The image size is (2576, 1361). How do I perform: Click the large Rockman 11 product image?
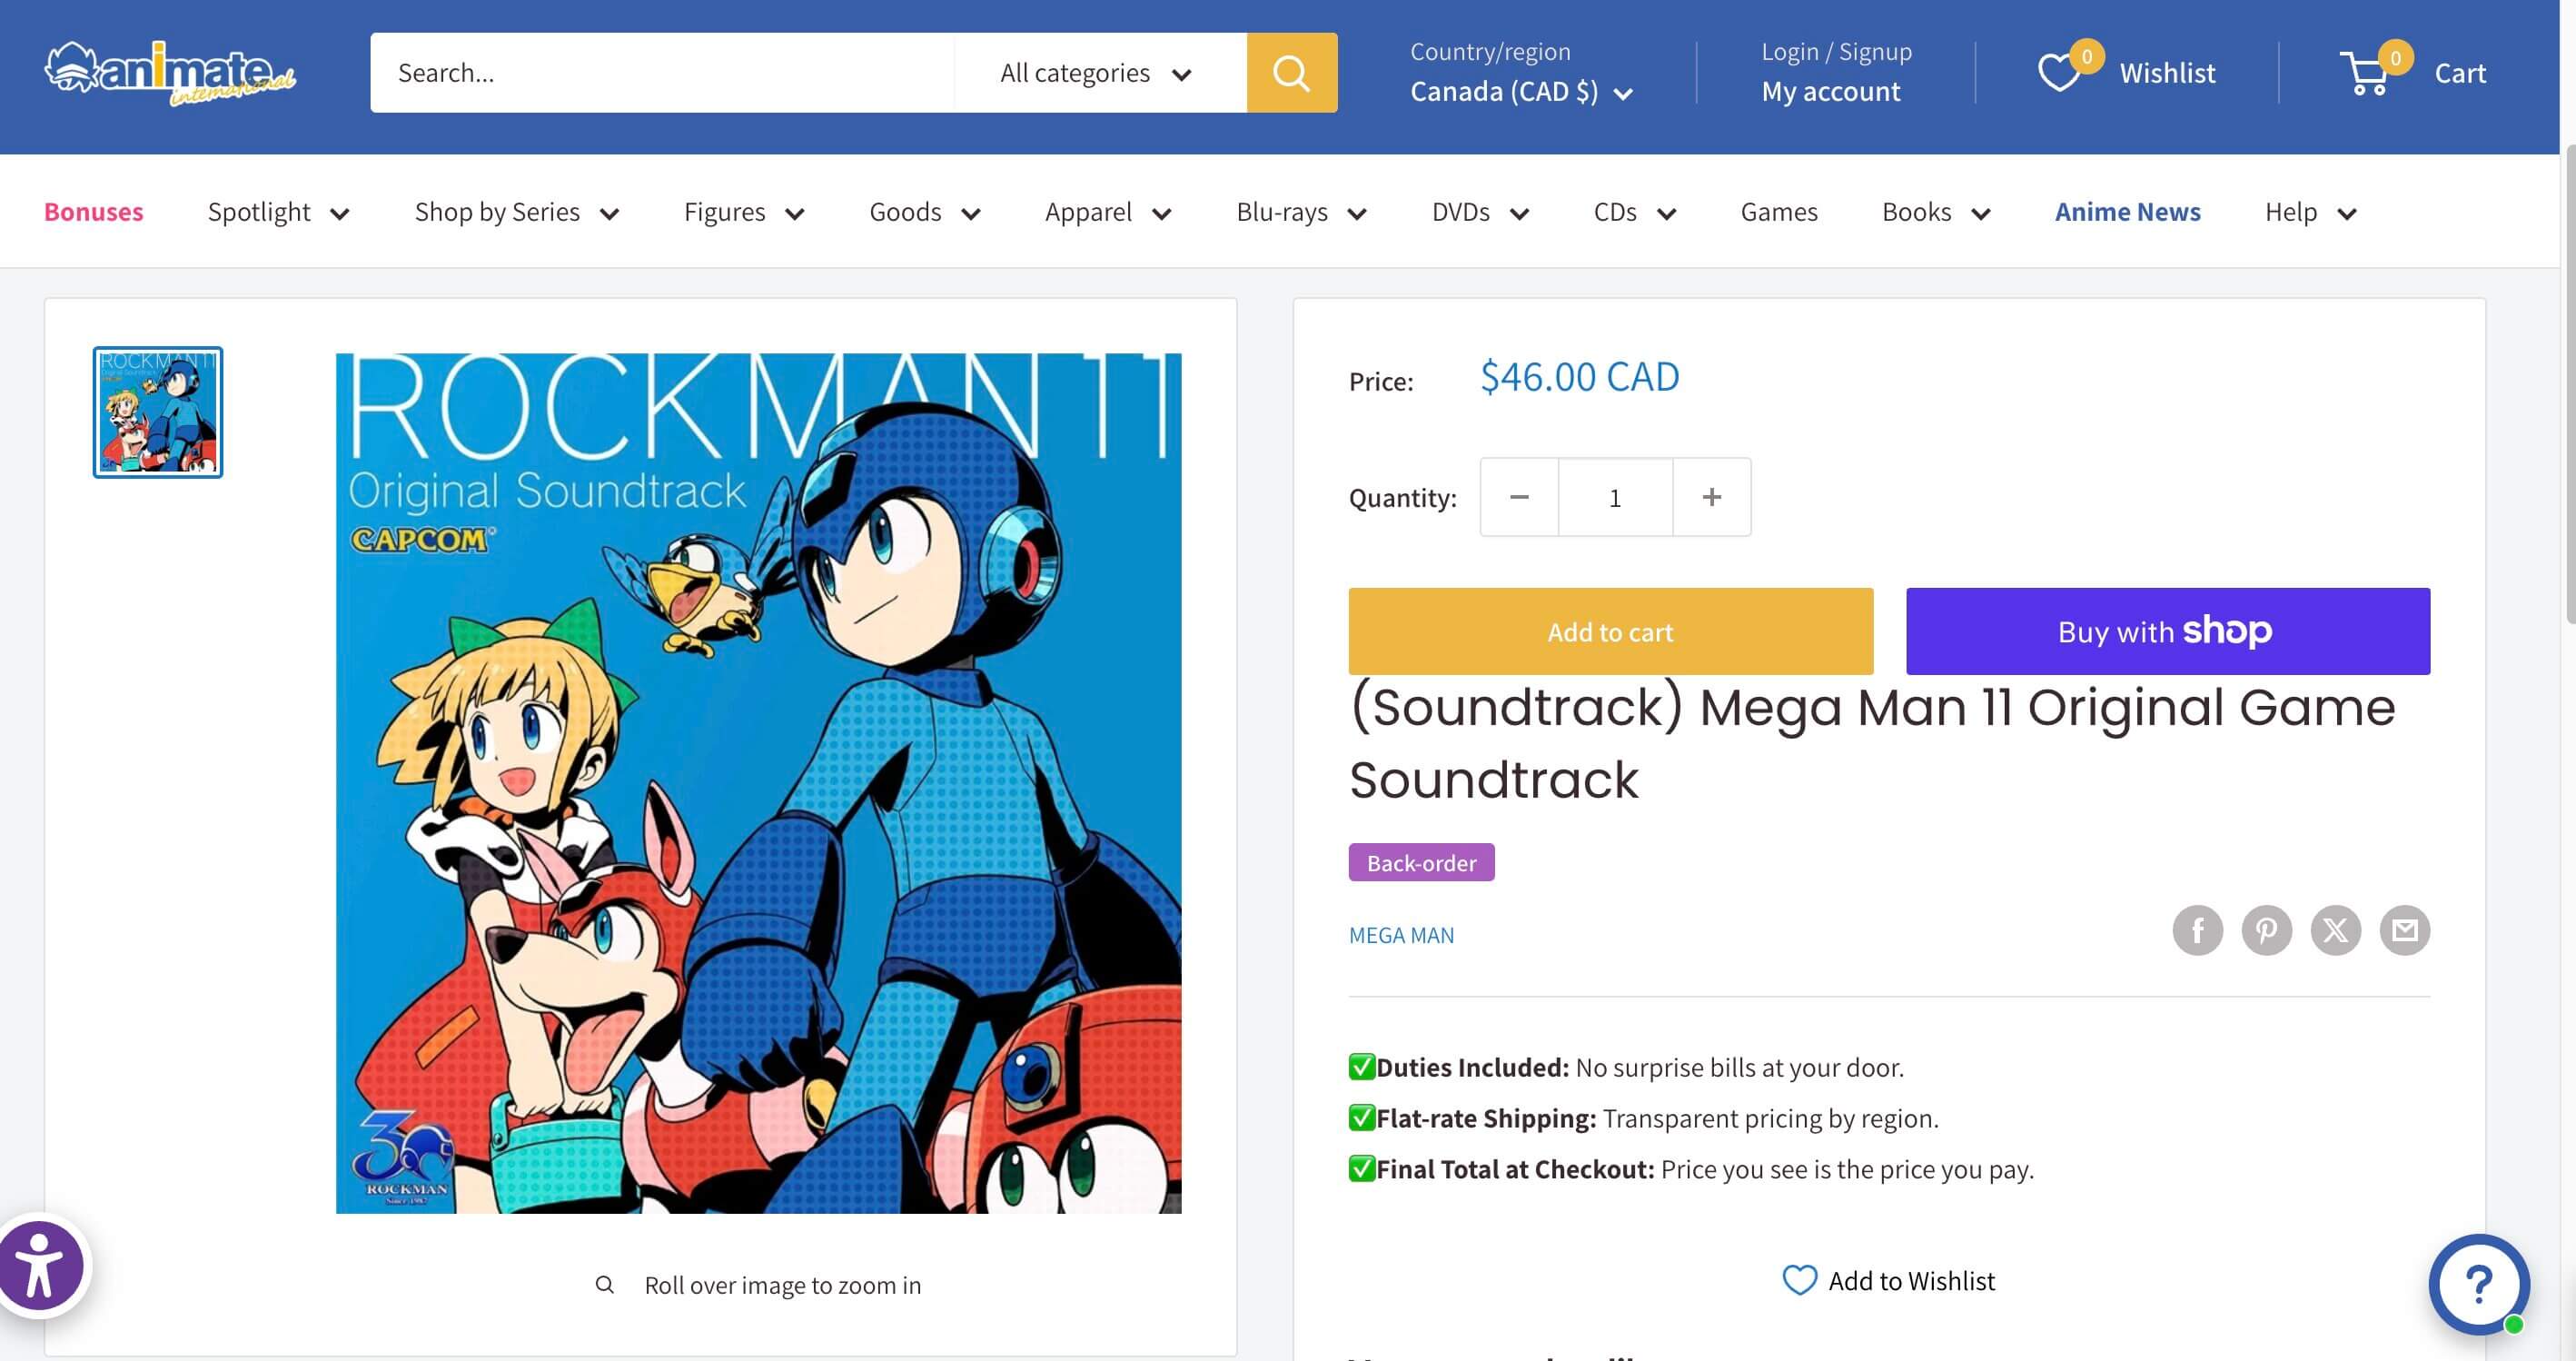pos(758,783)
